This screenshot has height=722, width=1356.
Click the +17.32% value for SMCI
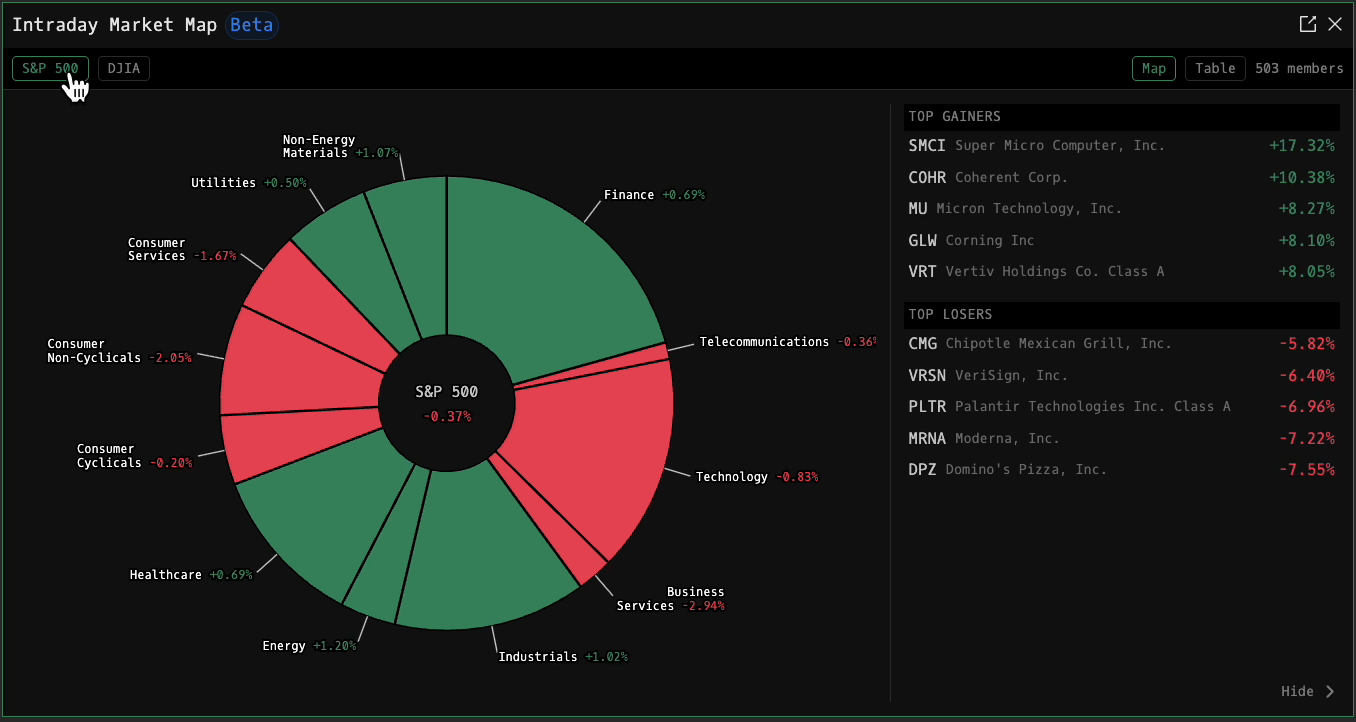coord(1302,145)
